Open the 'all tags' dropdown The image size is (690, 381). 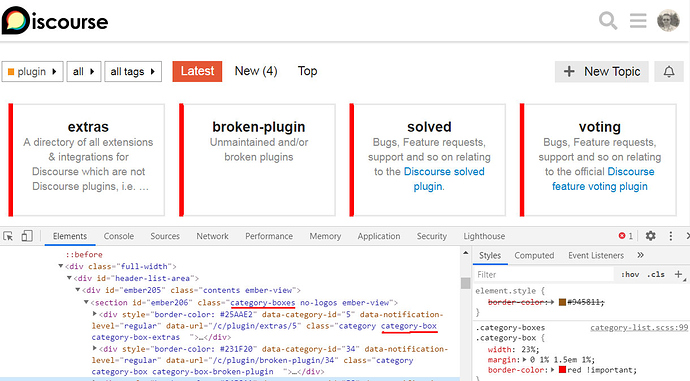point(133,71)
